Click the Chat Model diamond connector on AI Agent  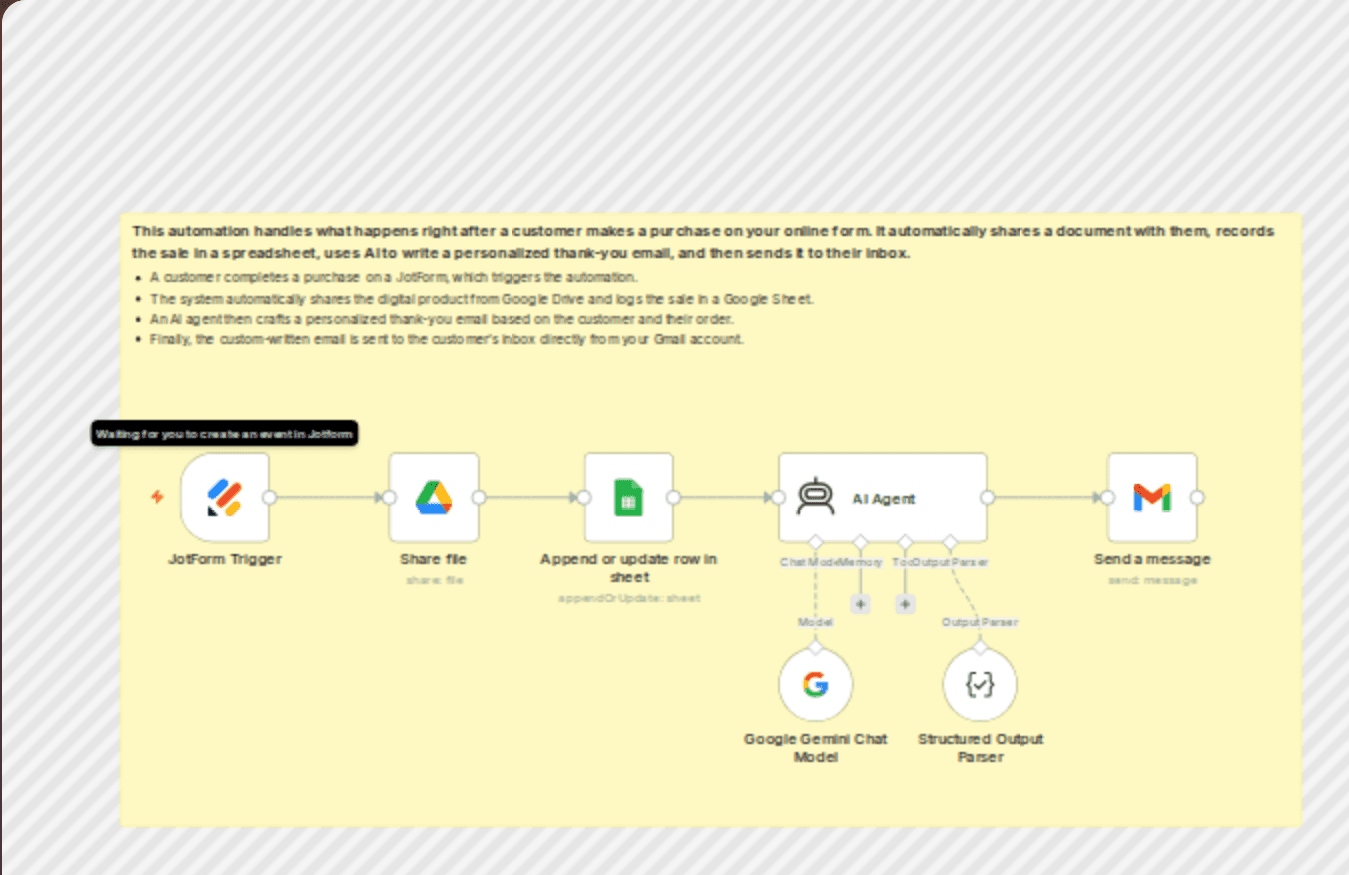click(x=816, y=542)
